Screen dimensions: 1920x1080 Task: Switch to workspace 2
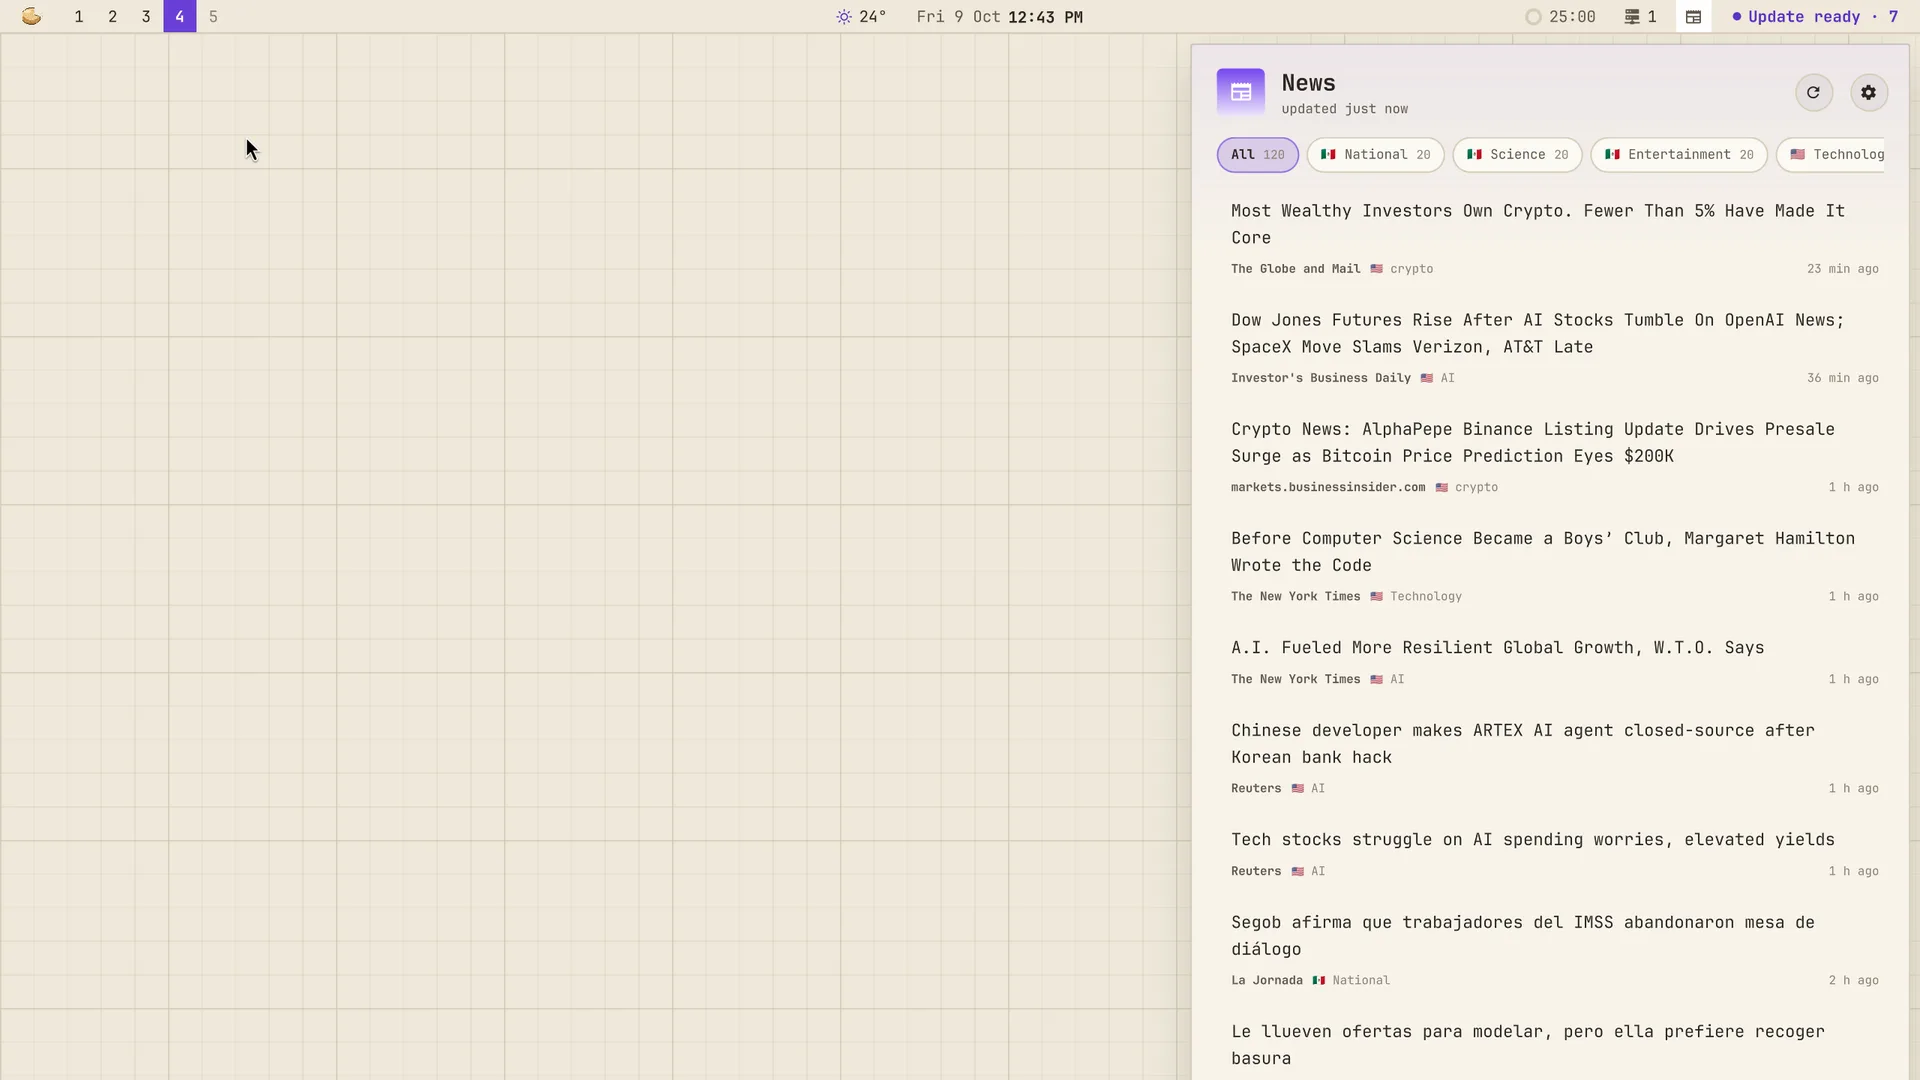[x=112, y=16]
